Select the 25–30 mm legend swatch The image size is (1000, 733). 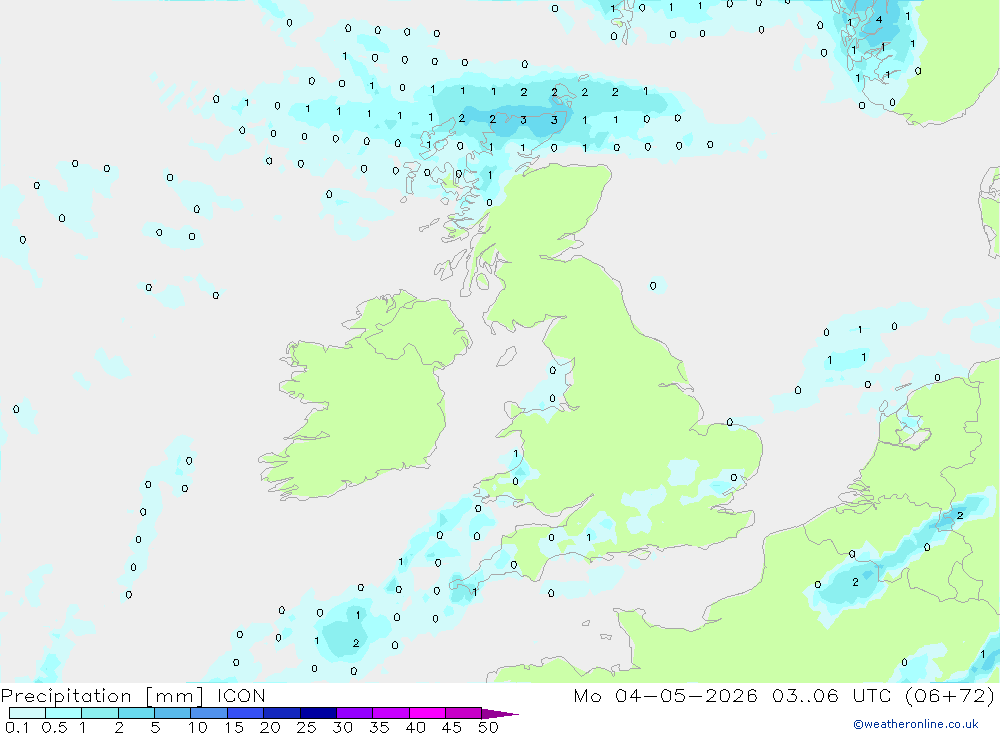click(318, 713)
